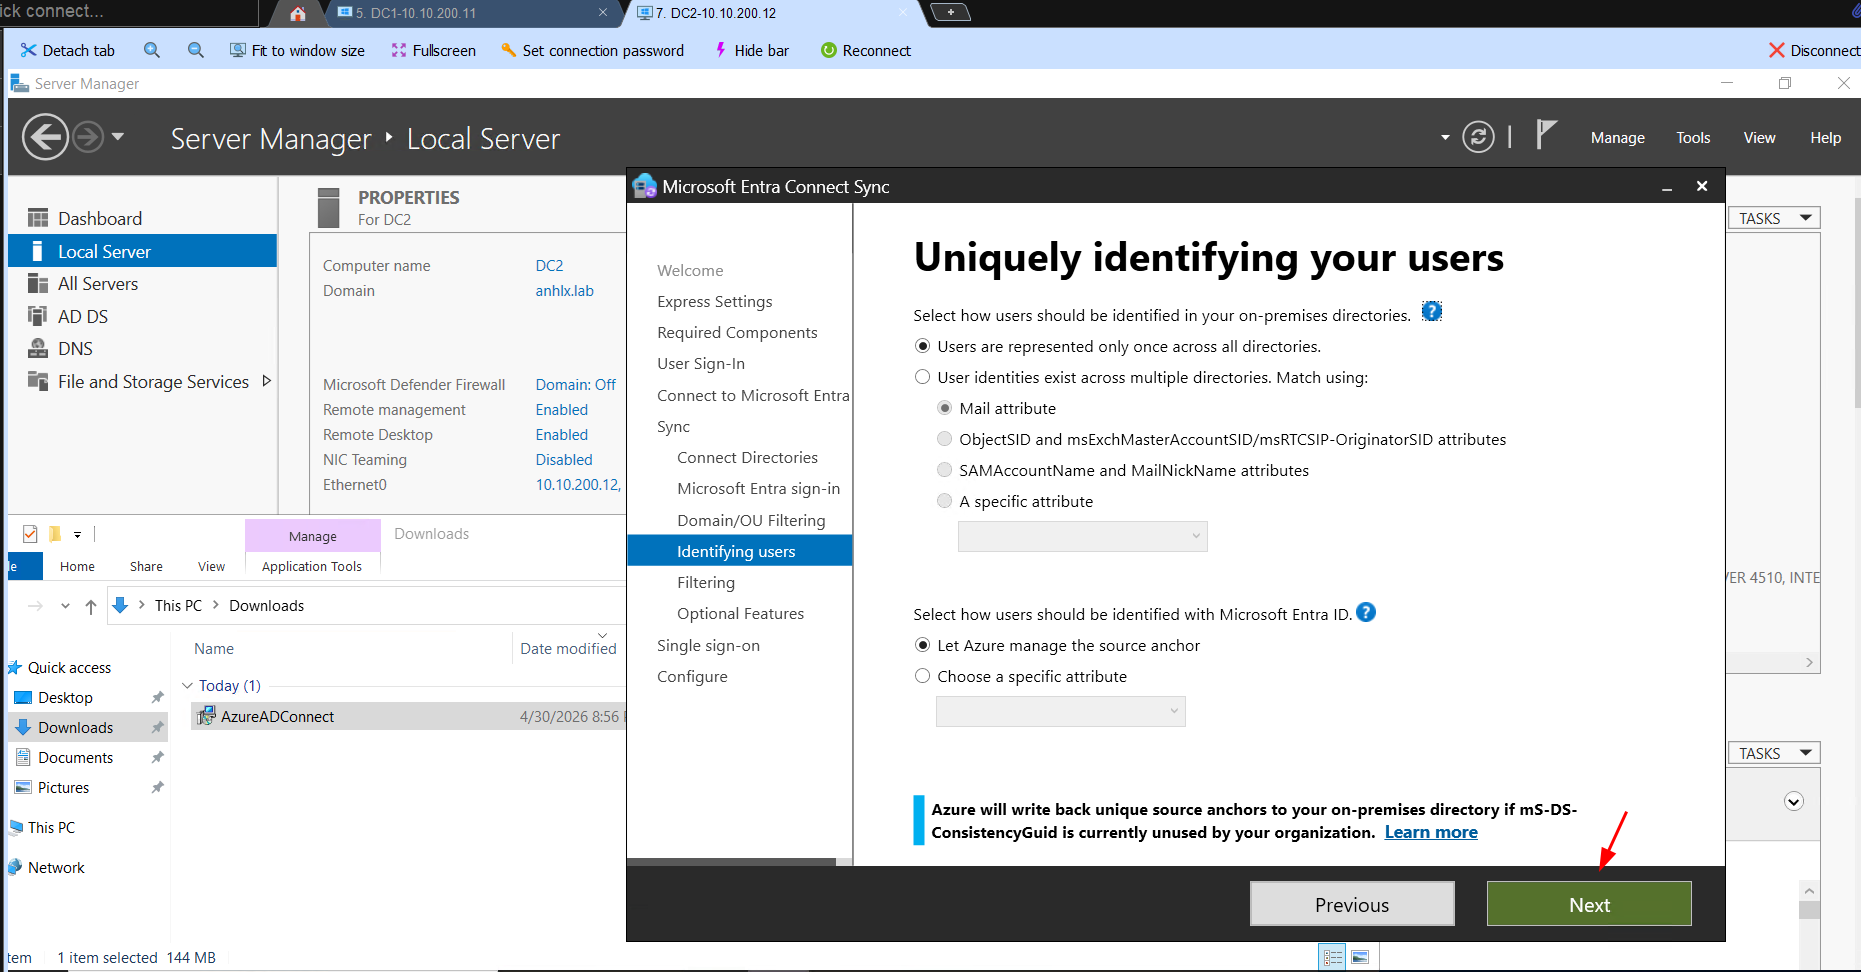The image size is (1861, 972).
Task: Open the Notifications flag in Server Manager
Action: (x=1546, y=134)
